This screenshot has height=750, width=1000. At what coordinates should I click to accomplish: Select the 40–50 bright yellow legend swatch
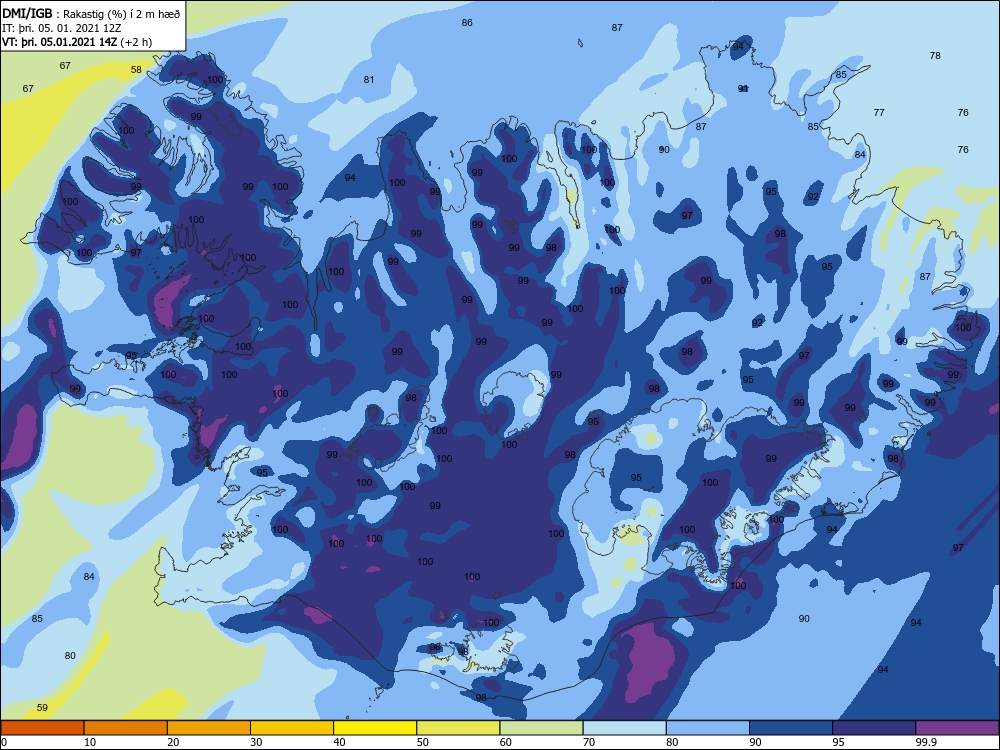point(375,728)
